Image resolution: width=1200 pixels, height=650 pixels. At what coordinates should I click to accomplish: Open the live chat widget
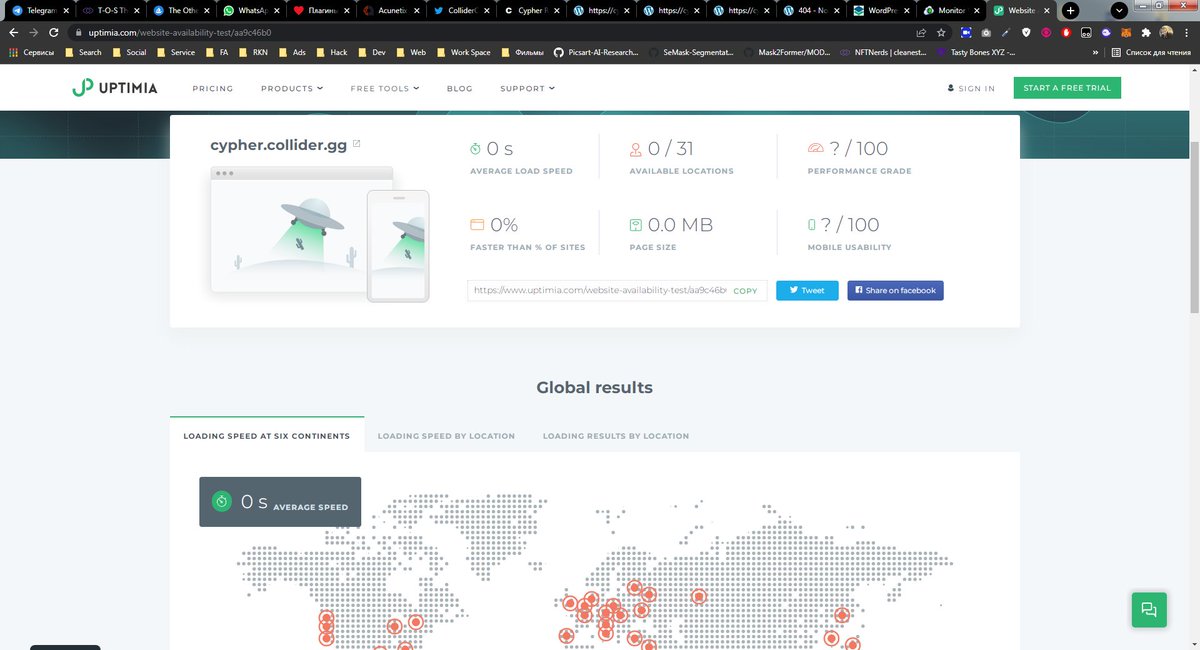click(1149, 609)
